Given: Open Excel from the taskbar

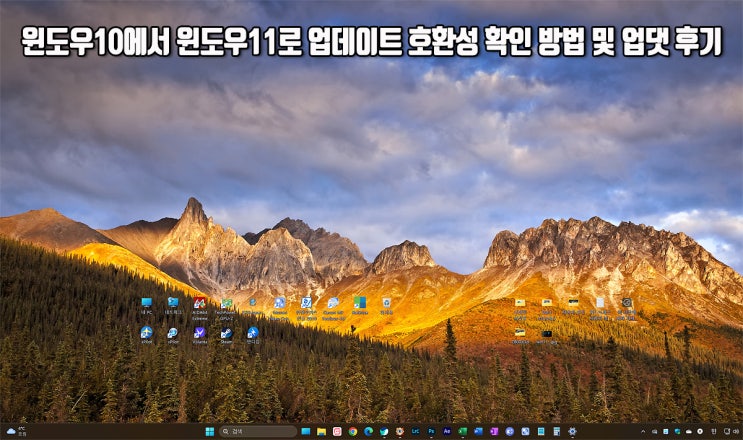Looking at the screenshot, I should pos(462,431).
